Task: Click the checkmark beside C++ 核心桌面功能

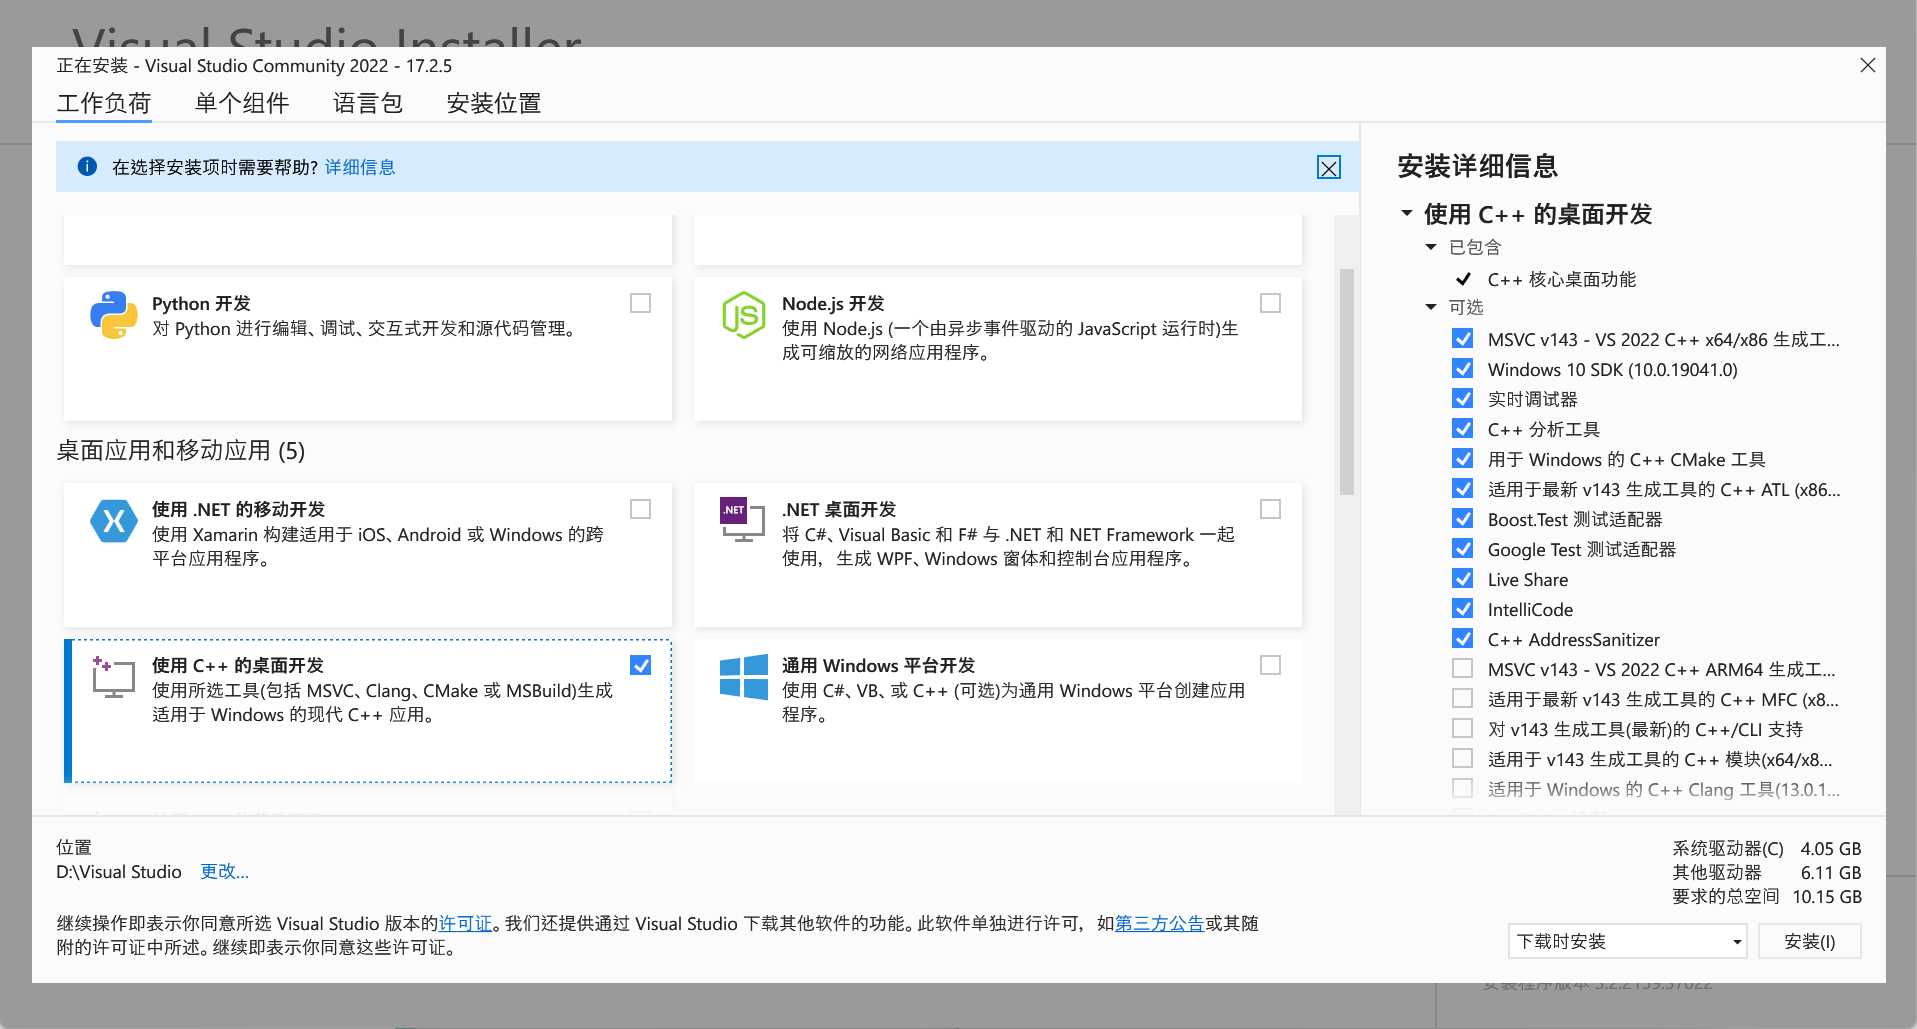Action: point(1463,279)
